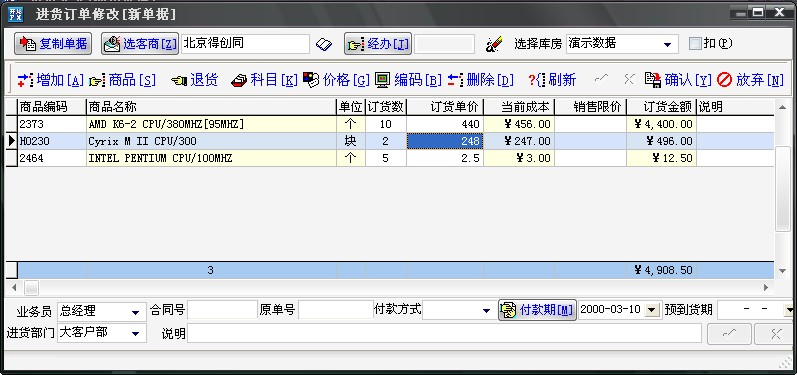Click the vertical scrollbar down arrow
Viewport: 797px width, 375px height.
tap(783, 271)
